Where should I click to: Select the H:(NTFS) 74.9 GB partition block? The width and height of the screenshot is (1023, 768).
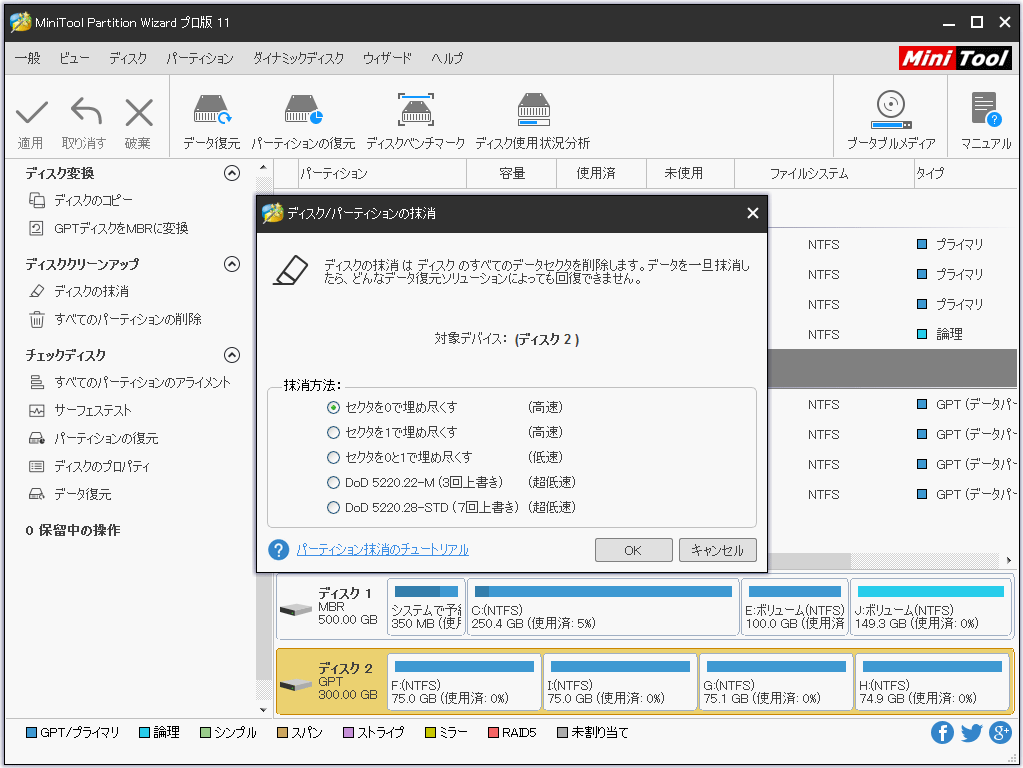932,682
